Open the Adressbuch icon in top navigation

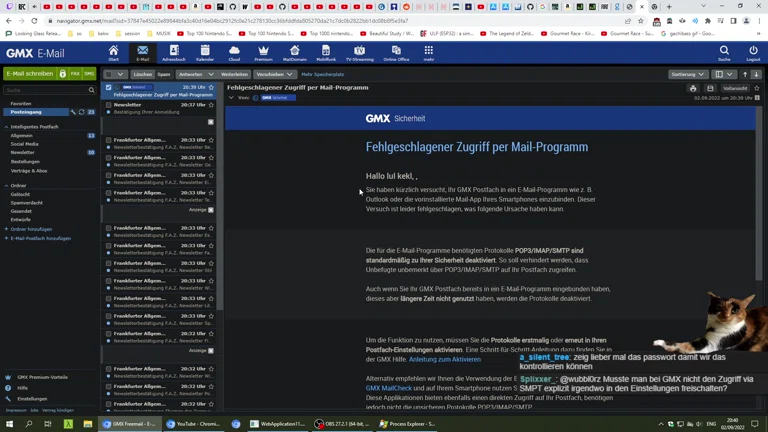(x=174, y=53)
